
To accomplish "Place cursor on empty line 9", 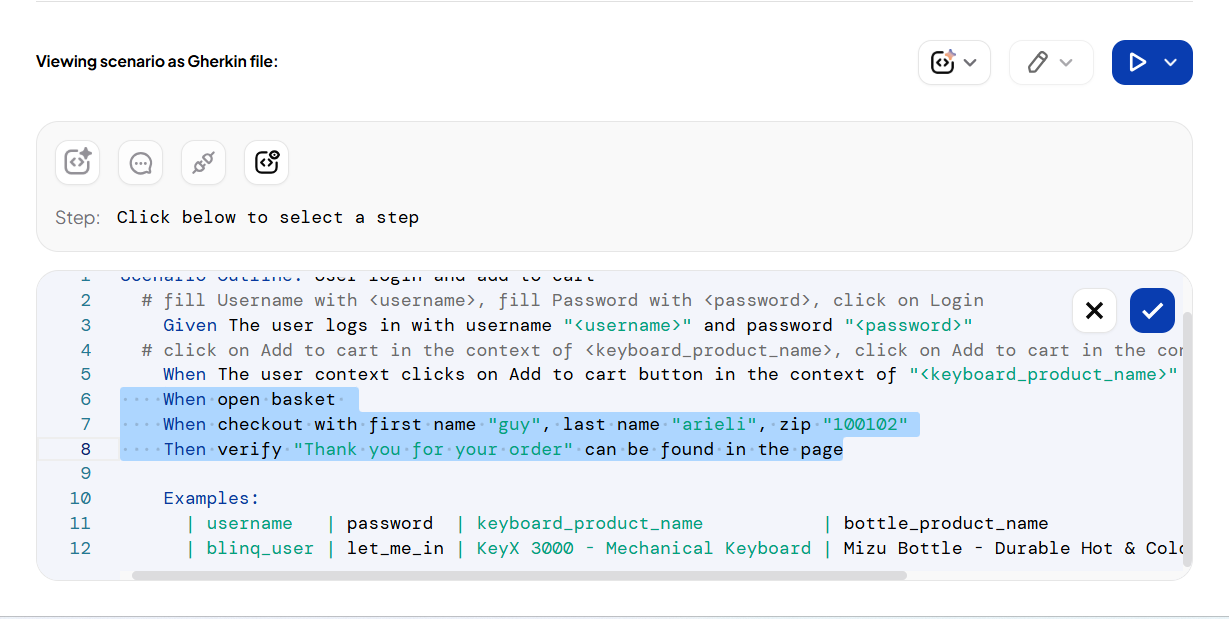I will (x=400, y=474).
